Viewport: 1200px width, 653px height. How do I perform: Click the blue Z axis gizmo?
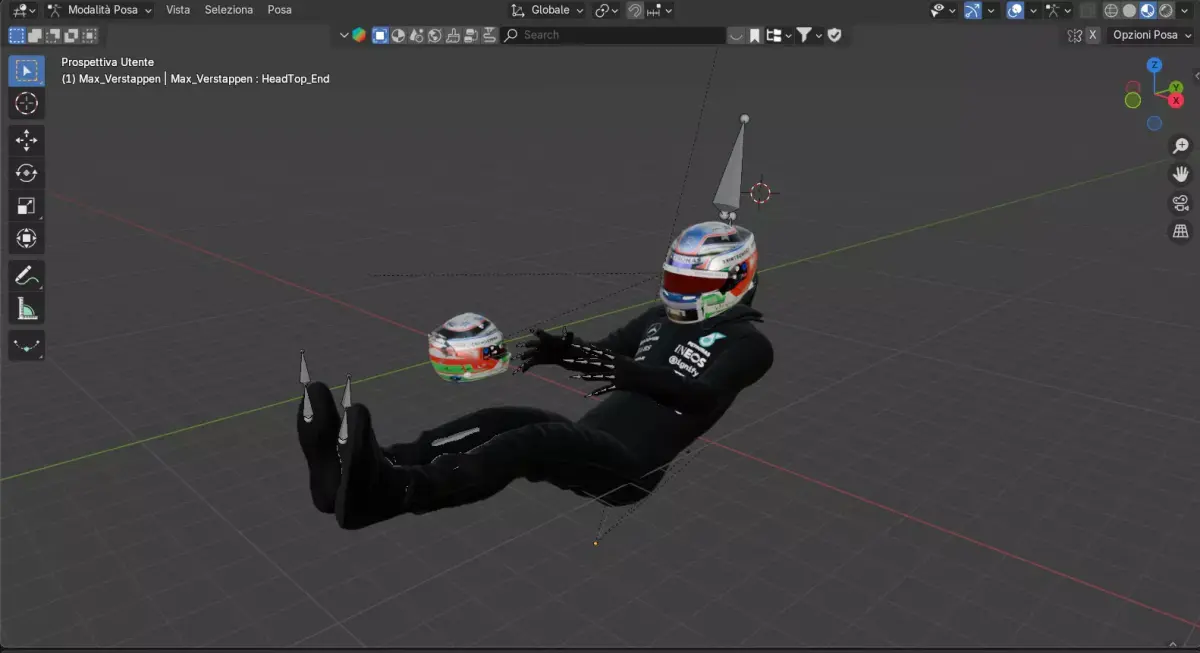pyautogui.click(x=1154, y=65)
